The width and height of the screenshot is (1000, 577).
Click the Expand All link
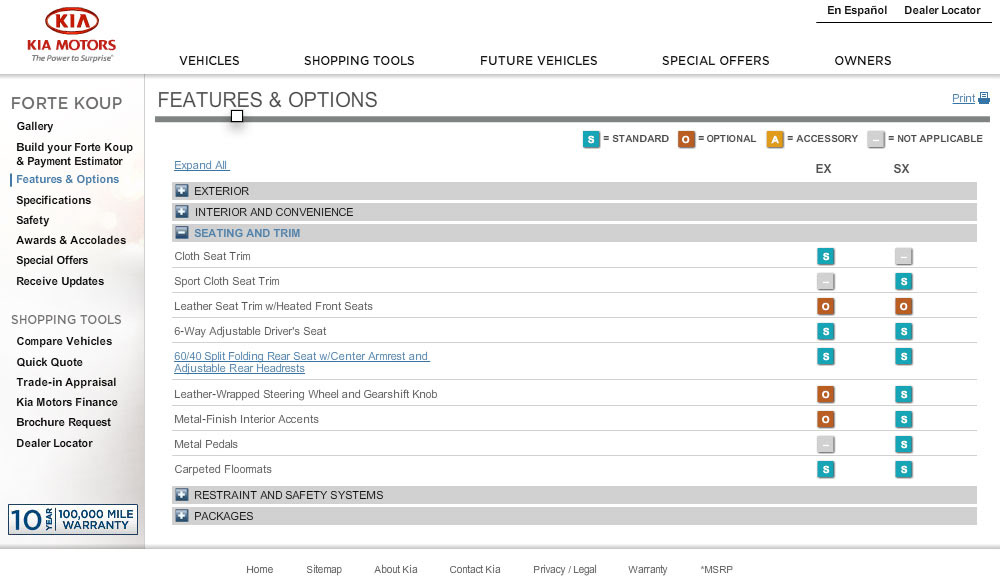click(x=202, y=165)
